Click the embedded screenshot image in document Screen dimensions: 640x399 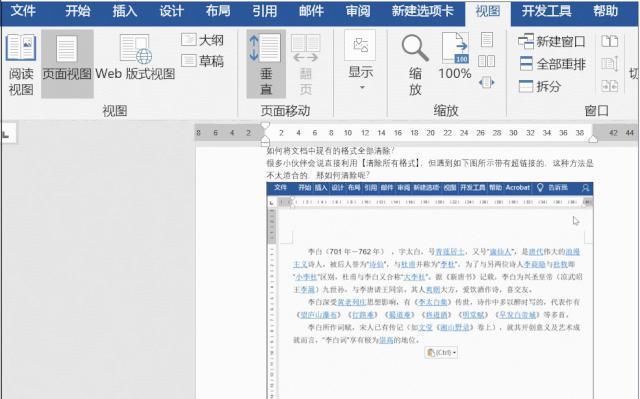430,290
